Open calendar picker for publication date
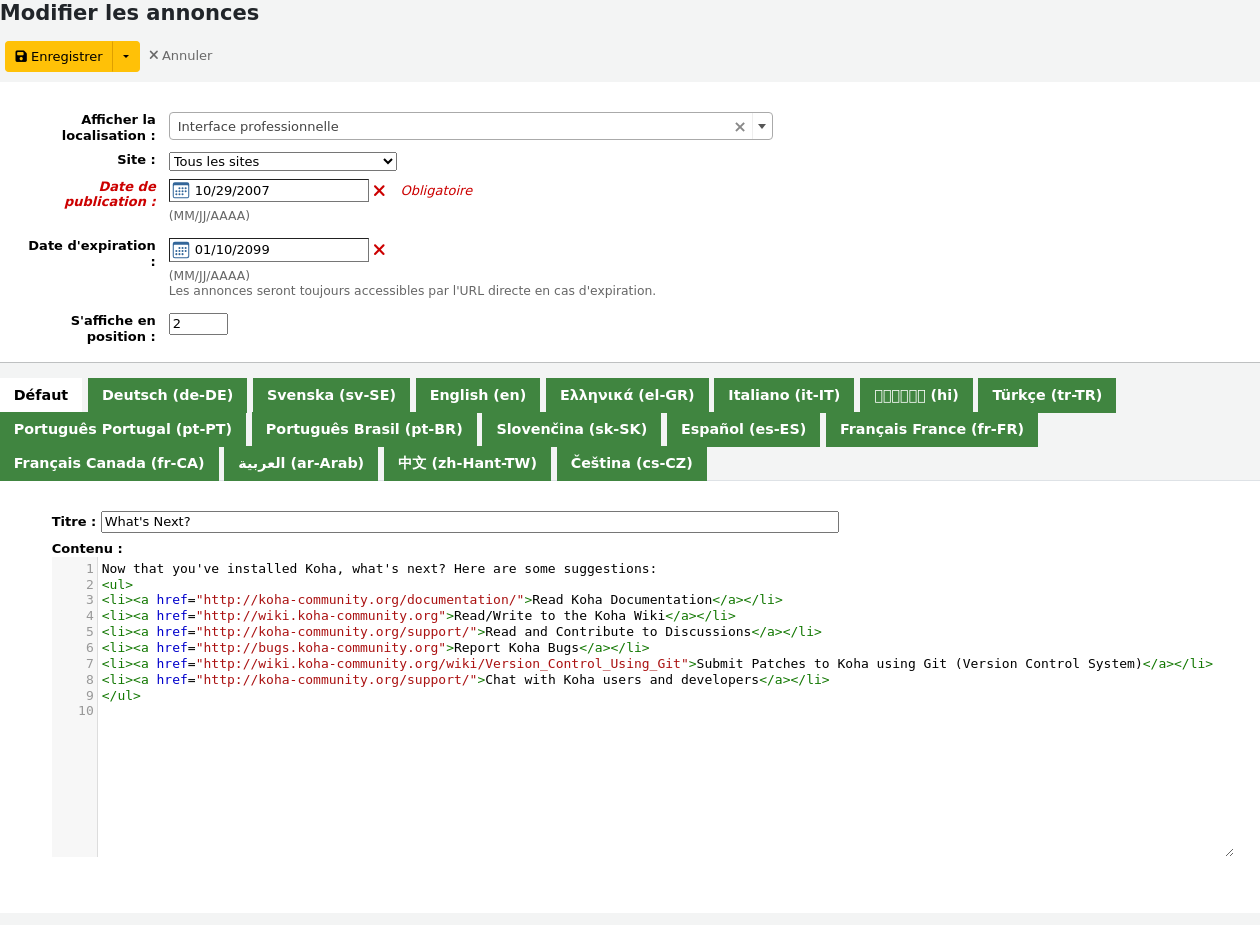 (181, 190)
